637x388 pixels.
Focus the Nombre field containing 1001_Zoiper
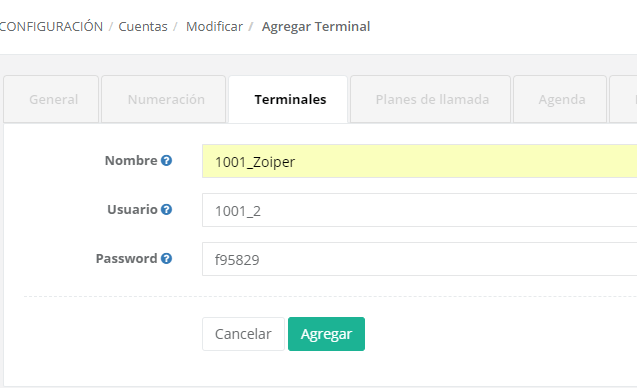click(x=420, y=161)
